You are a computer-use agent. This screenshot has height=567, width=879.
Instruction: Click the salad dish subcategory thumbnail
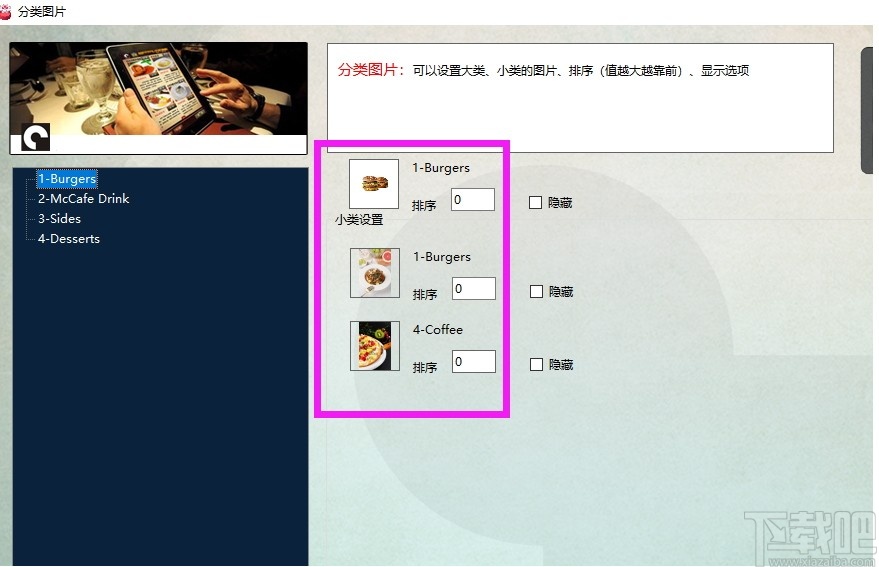(x=374, y=273)
